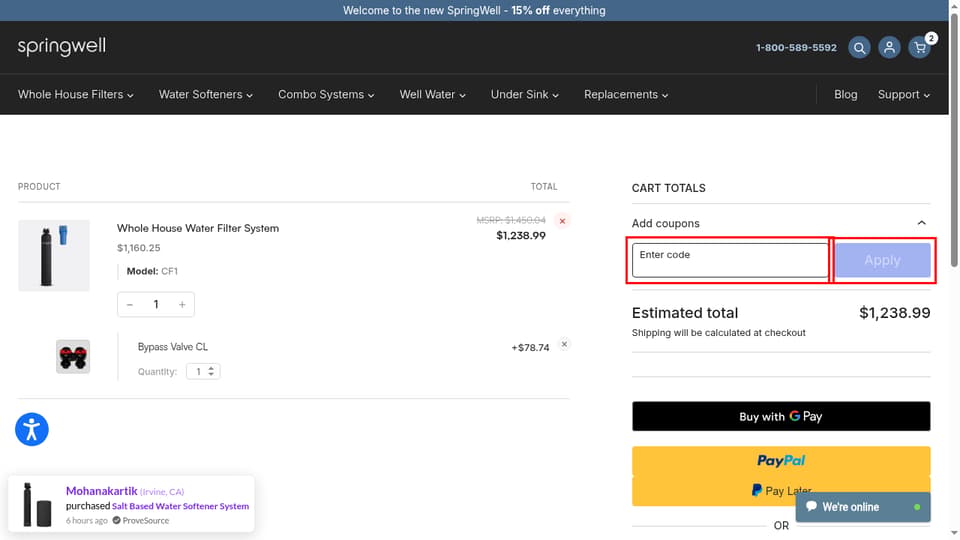Click the 15% off everything banner
Screen dimensions: 960x540
[x=474, y=10]
